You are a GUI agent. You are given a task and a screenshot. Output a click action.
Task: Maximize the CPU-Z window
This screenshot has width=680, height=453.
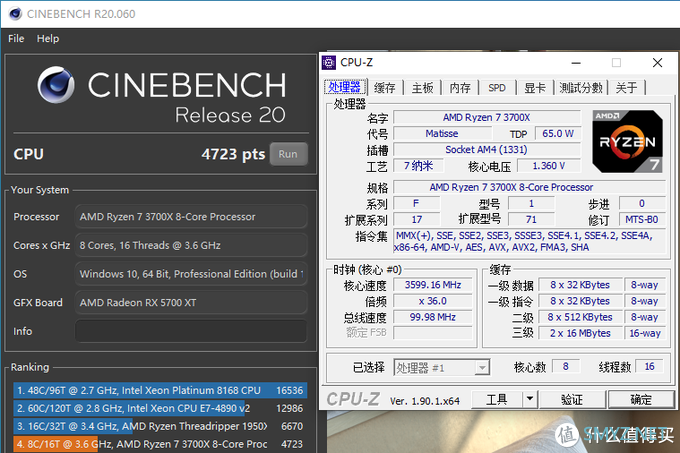point(616,63)
